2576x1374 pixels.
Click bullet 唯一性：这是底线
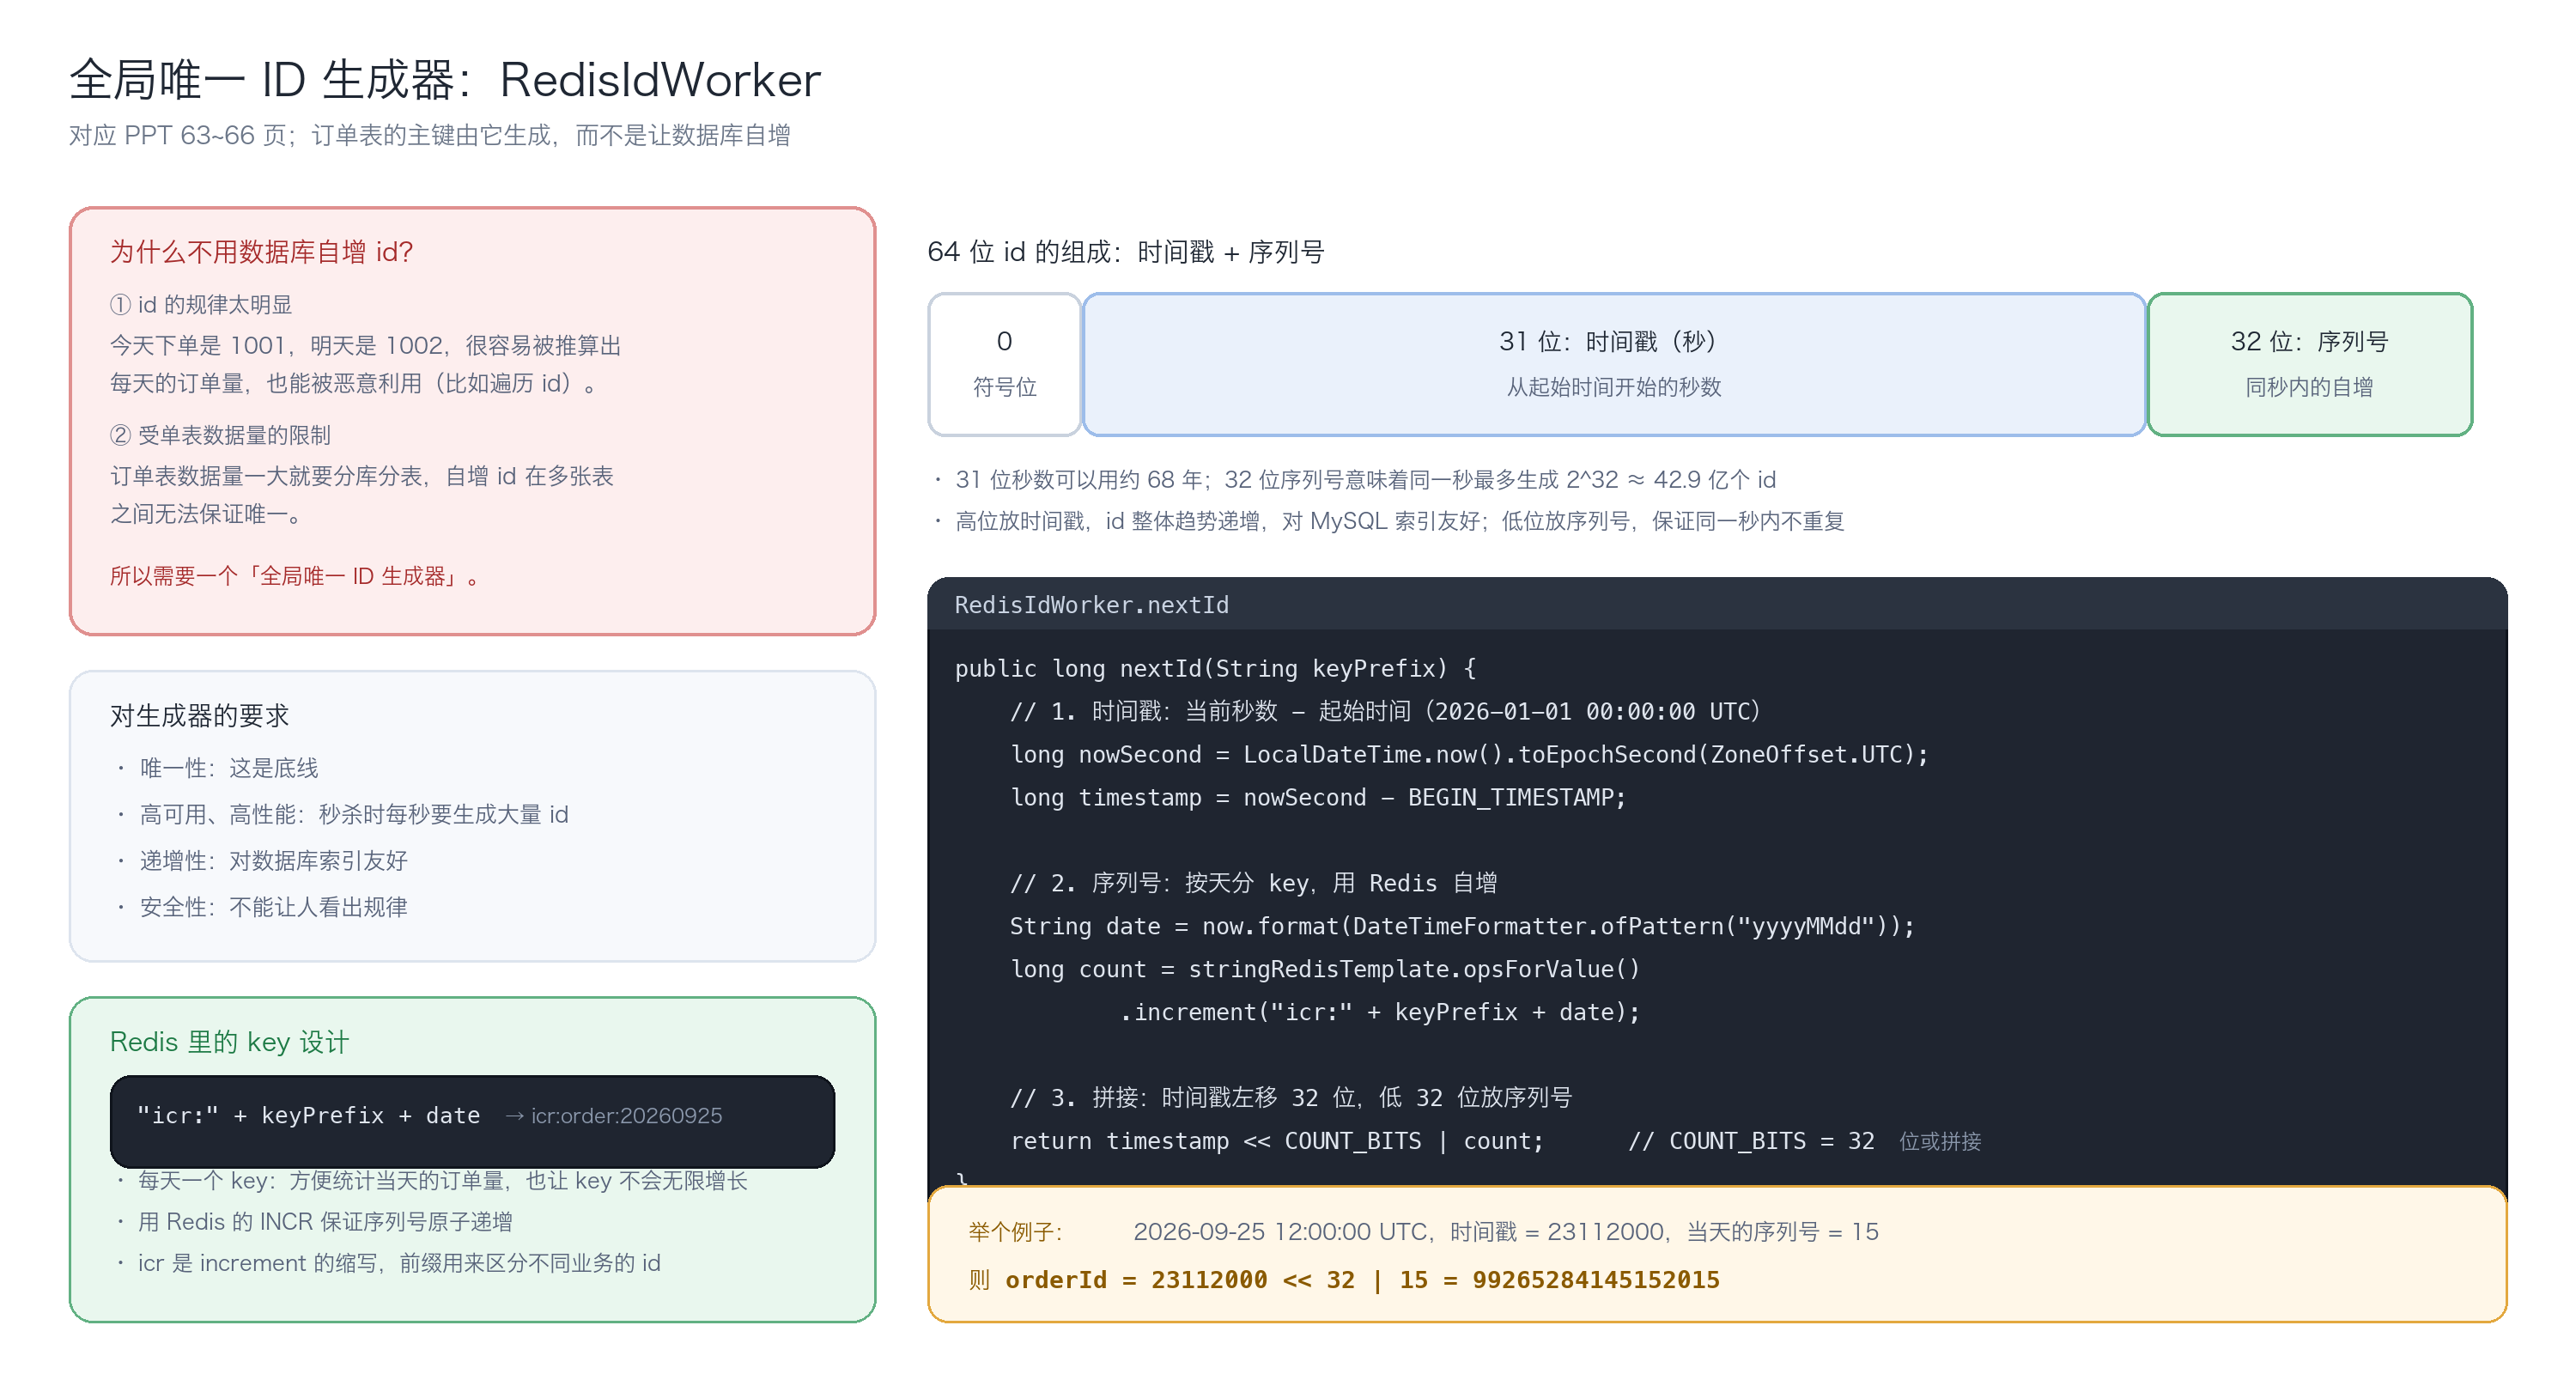[x=228, y=768]
